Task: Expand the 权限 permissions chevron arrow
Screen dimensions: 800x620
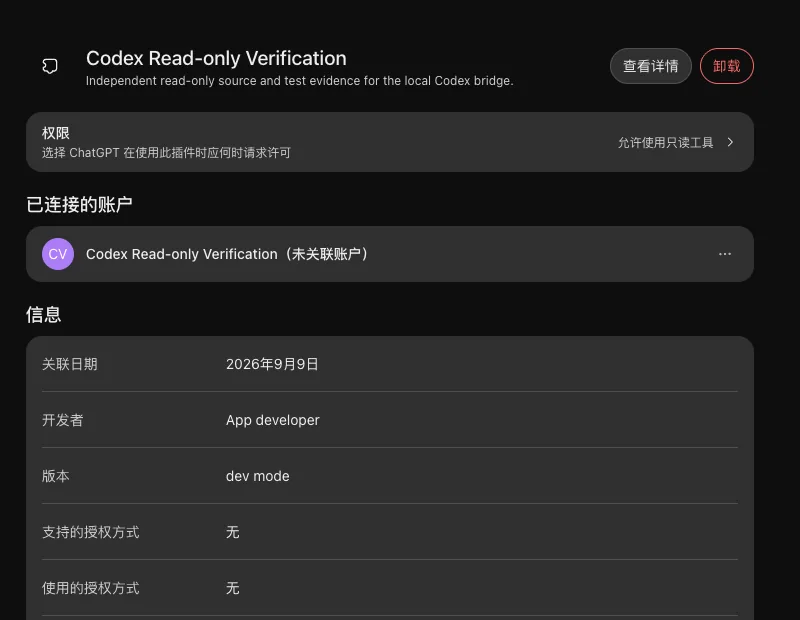Action: [x=730, y=142]
